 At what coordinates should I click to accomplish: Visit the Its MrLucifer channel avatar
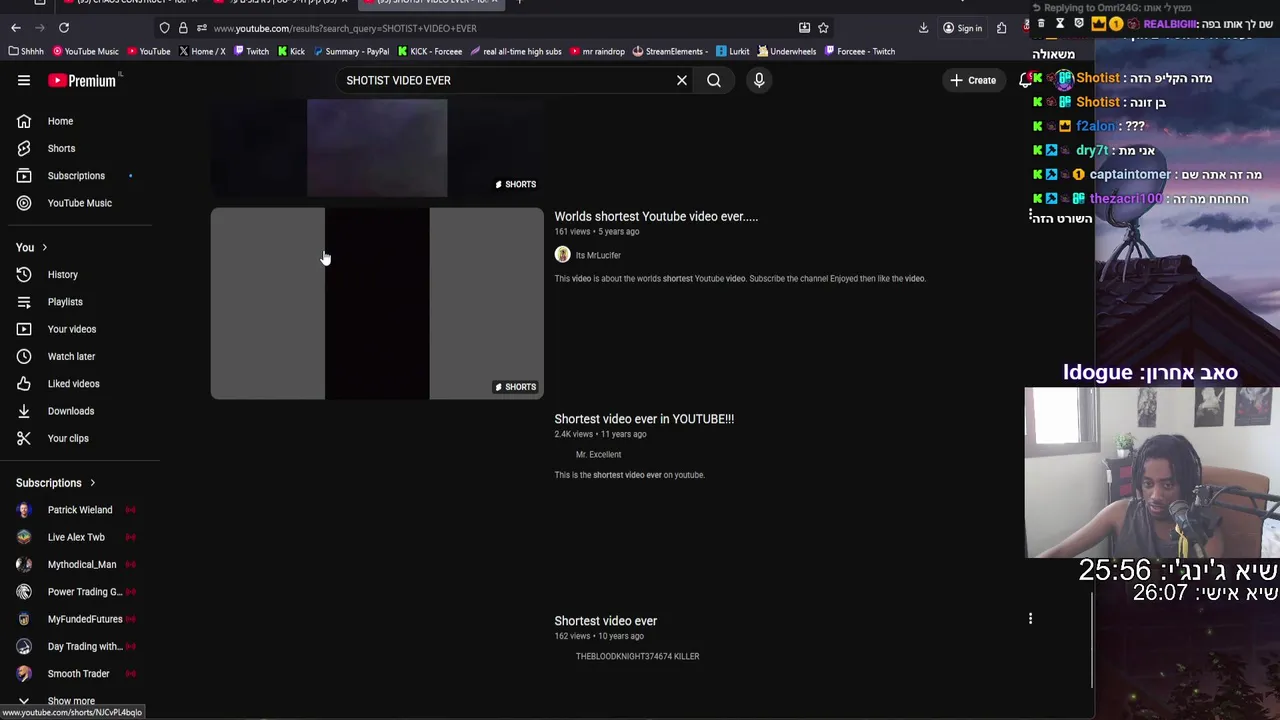[x=563, y=255]
